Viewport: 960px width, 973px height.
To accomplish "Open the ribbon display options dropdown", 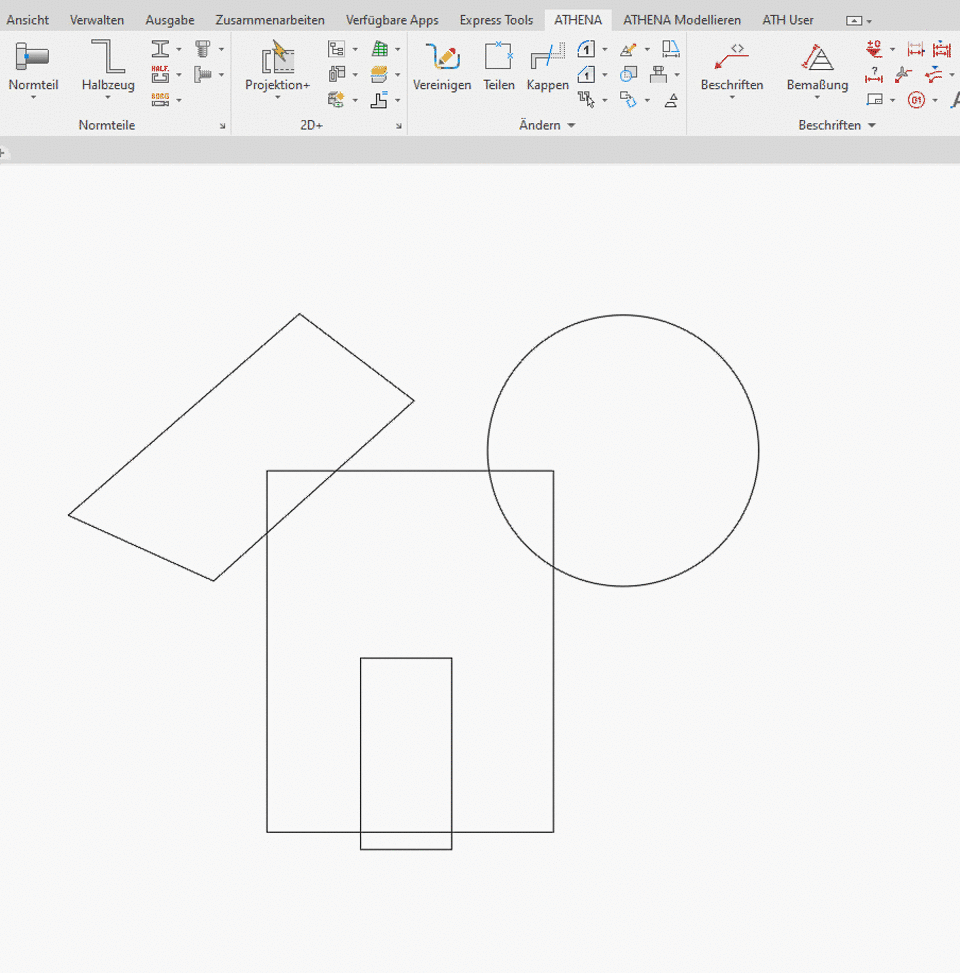I will point(858,21).
